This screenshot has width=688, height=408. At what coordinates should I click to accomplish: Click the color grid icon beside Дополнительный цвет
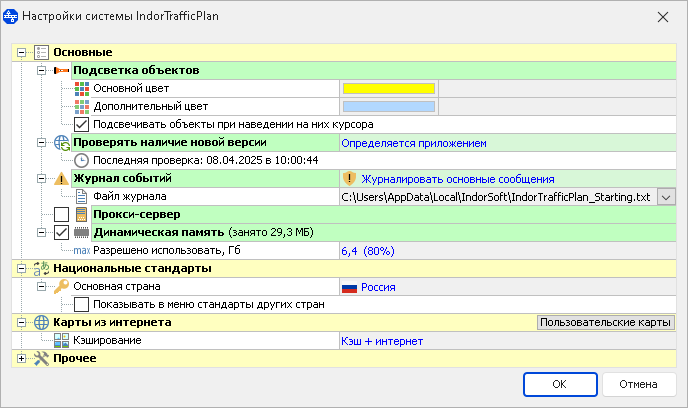pyautogui.click(x=82, y=107)
